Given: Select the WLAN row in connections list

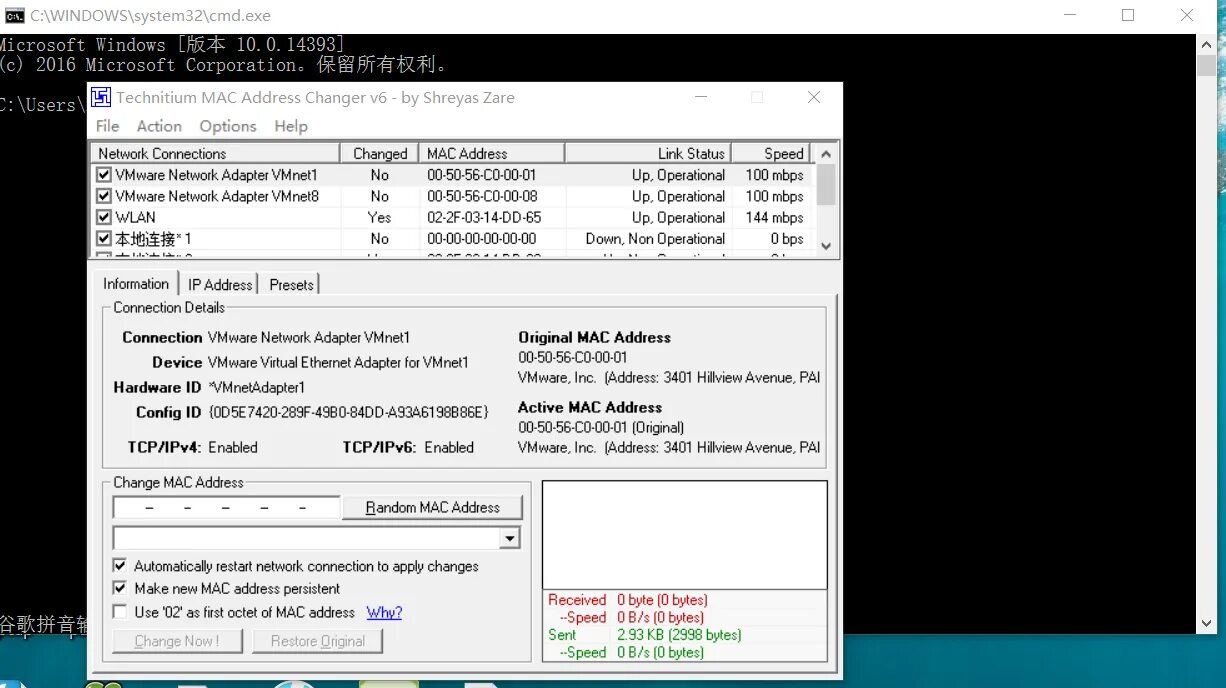Looking at the screenshot, I should click(x=452, y=217).
